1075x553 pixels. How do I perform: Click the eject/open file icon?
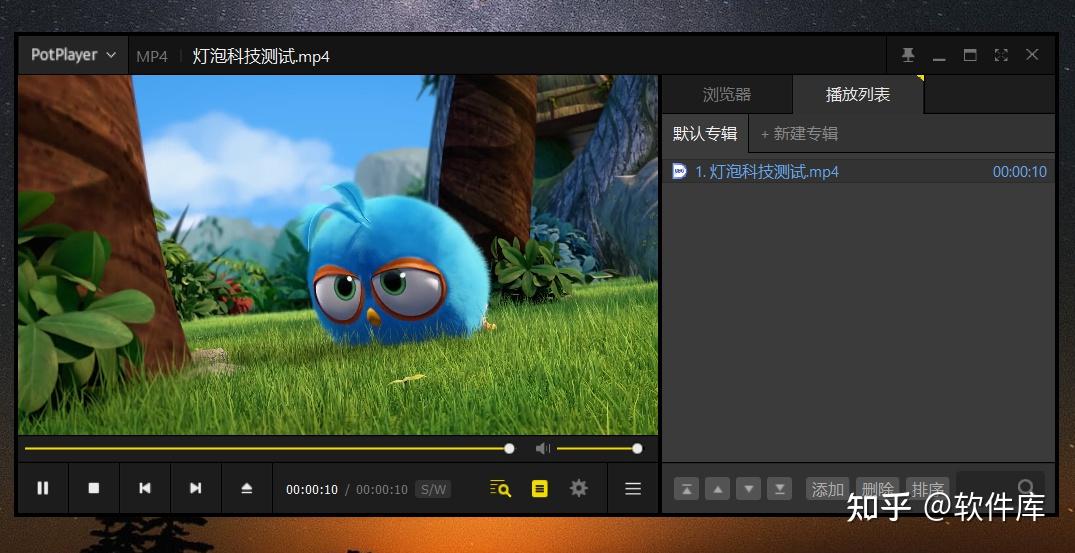pyautogui.click(x=247, y=489)
